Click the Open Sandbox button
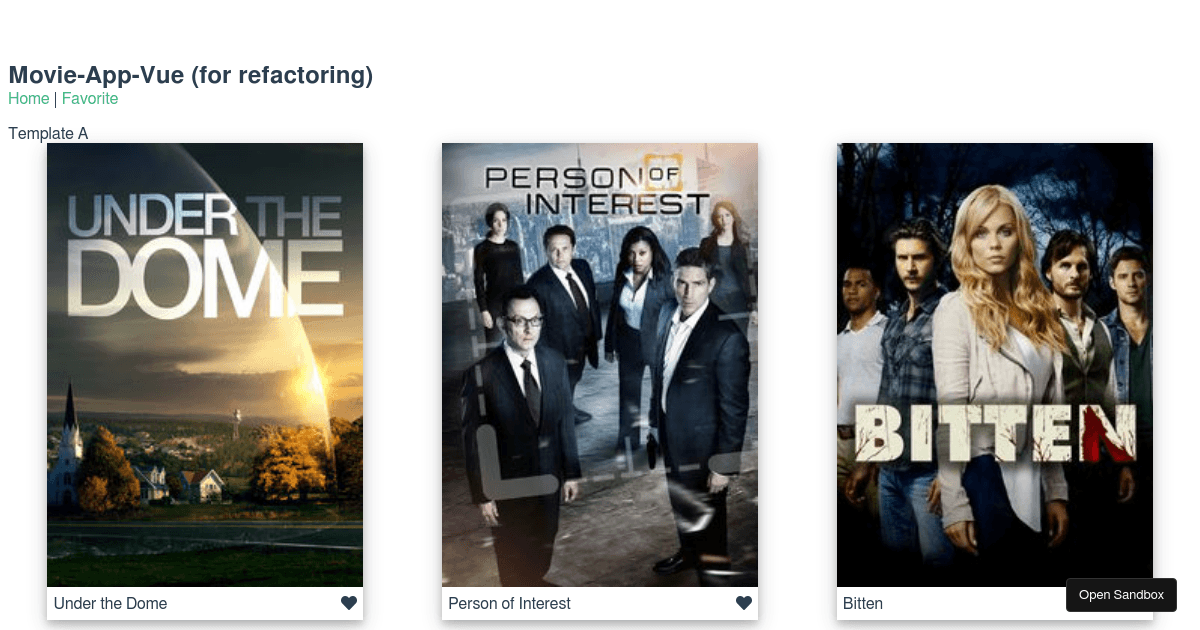1200x630 pixels. (x=1121, y=595)
